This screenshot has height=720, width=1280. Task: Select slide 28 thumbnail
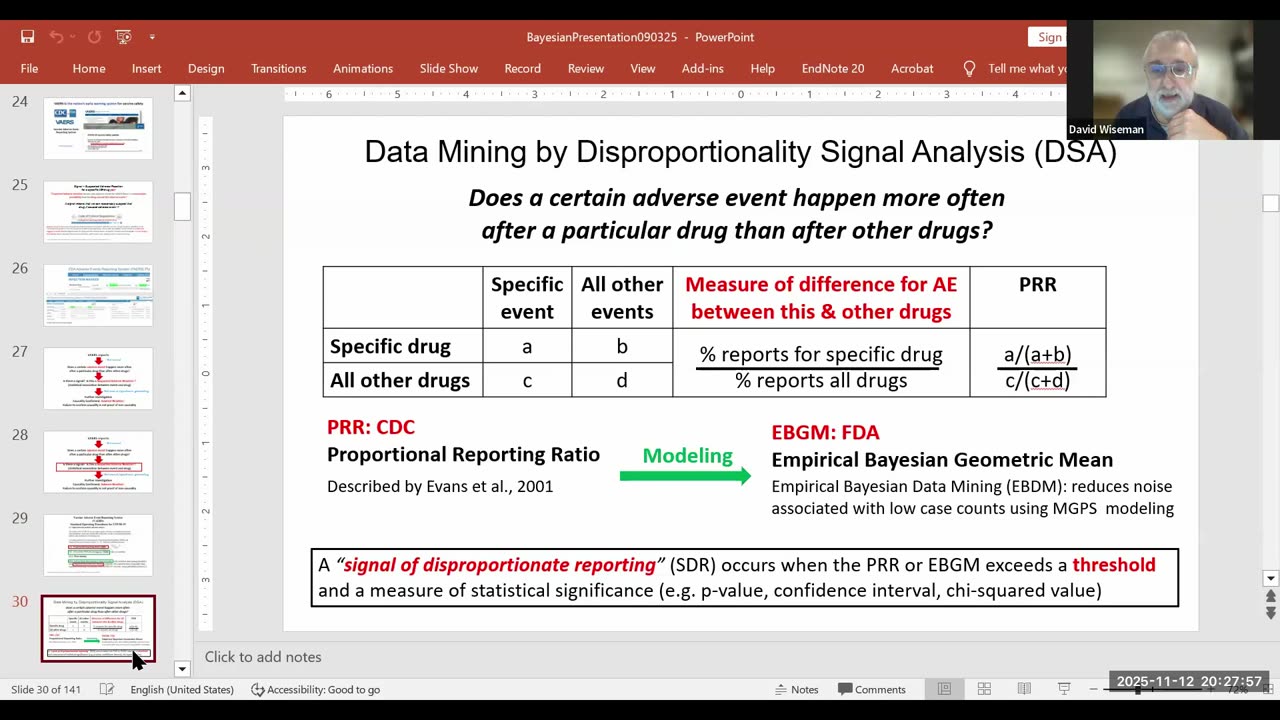pos(98,461)
